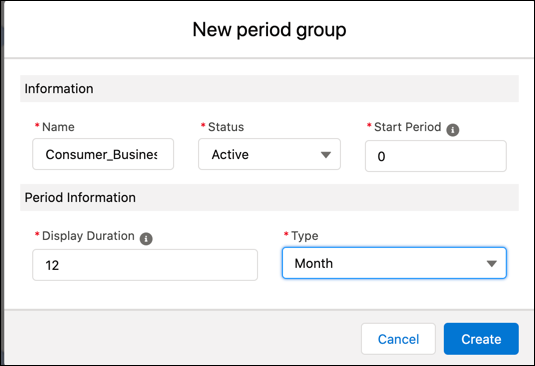The image size is (535, 366).
Task: Click the New period group title
Action: [269, 30]
